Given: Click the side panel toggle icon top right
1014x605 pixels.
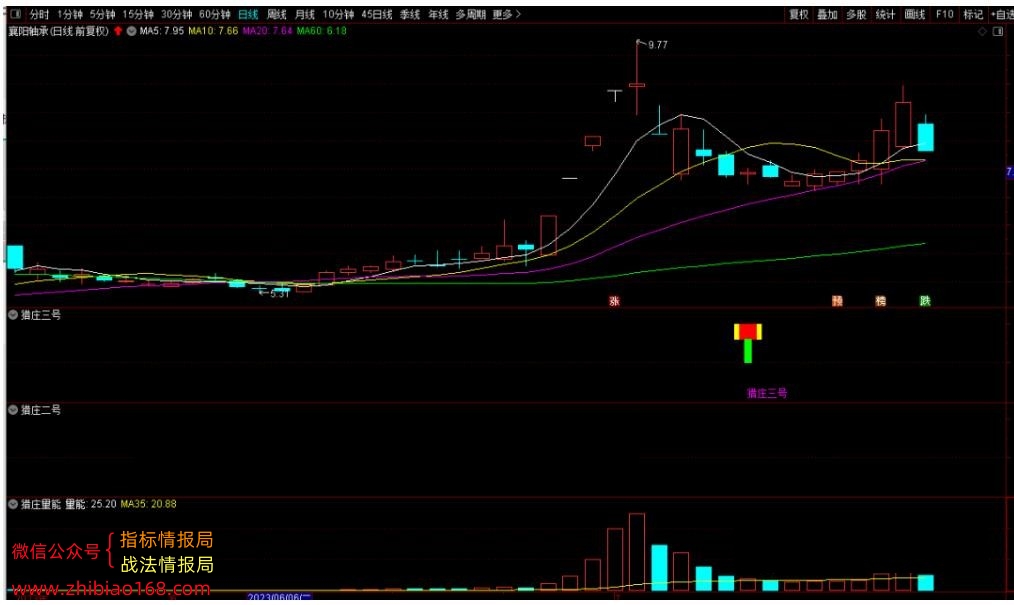Looking at the screenshot, I should [998, 31].
